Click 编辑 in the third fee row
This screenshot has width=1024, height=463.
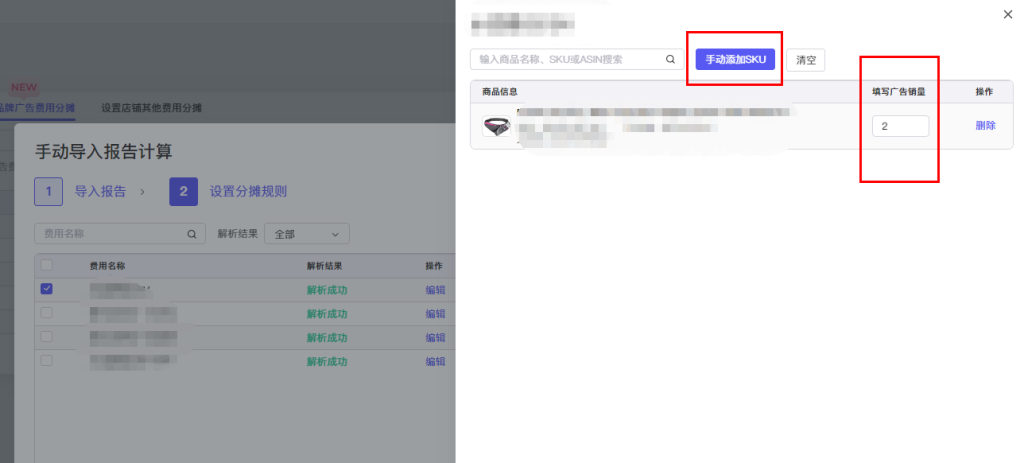tap(435, 338)
